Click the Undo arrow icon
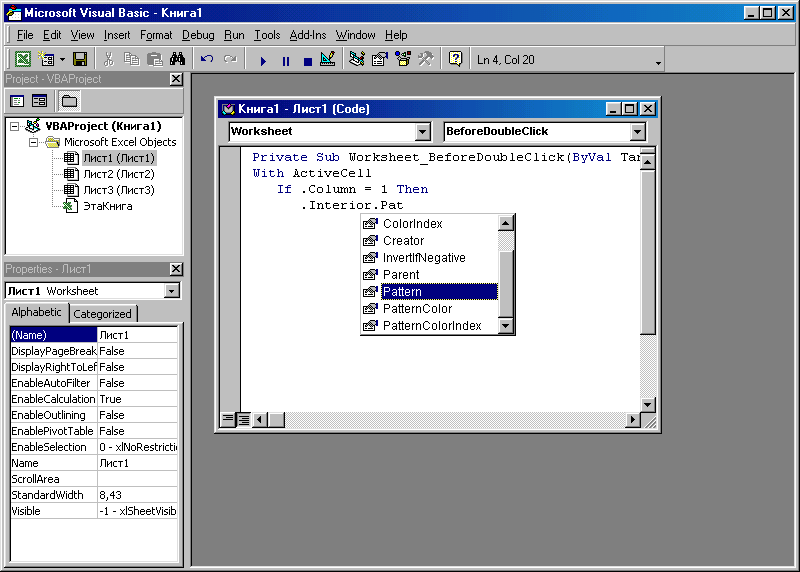Screen dimensions: 800x572 point(207,59)
